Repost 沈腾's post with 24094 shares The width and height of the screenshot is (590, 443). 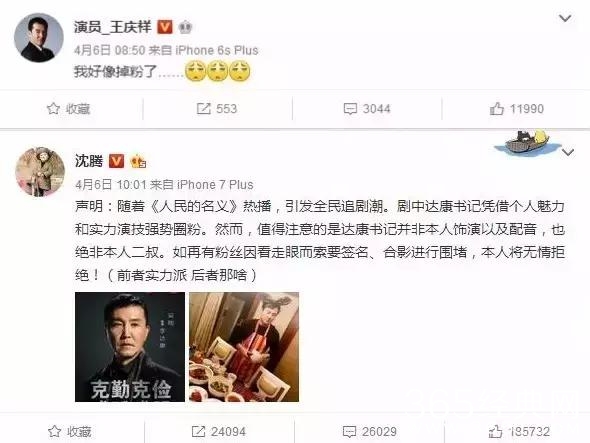219,431
